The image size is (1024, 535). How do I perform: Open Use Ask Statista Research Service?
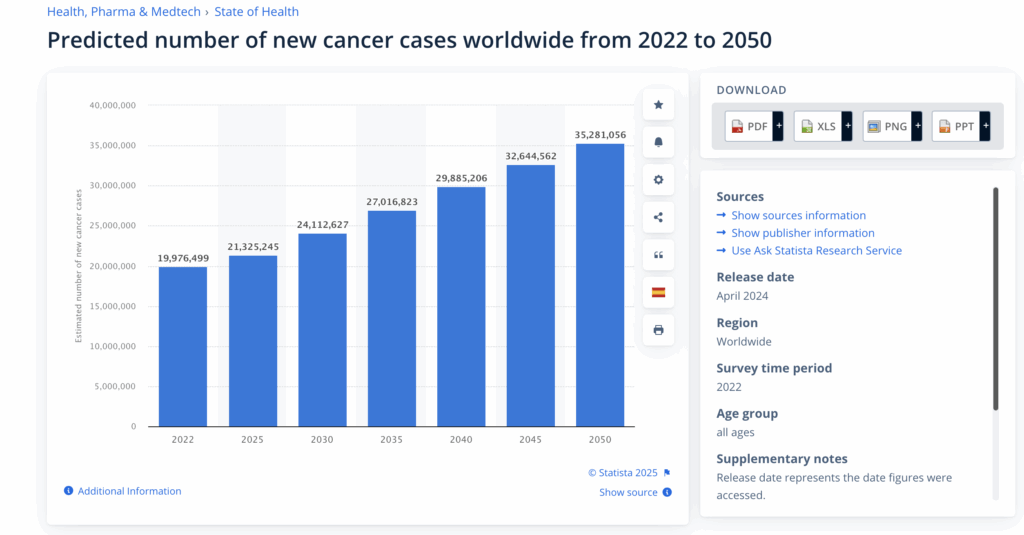pyautogui.click(x=816, y=251)
